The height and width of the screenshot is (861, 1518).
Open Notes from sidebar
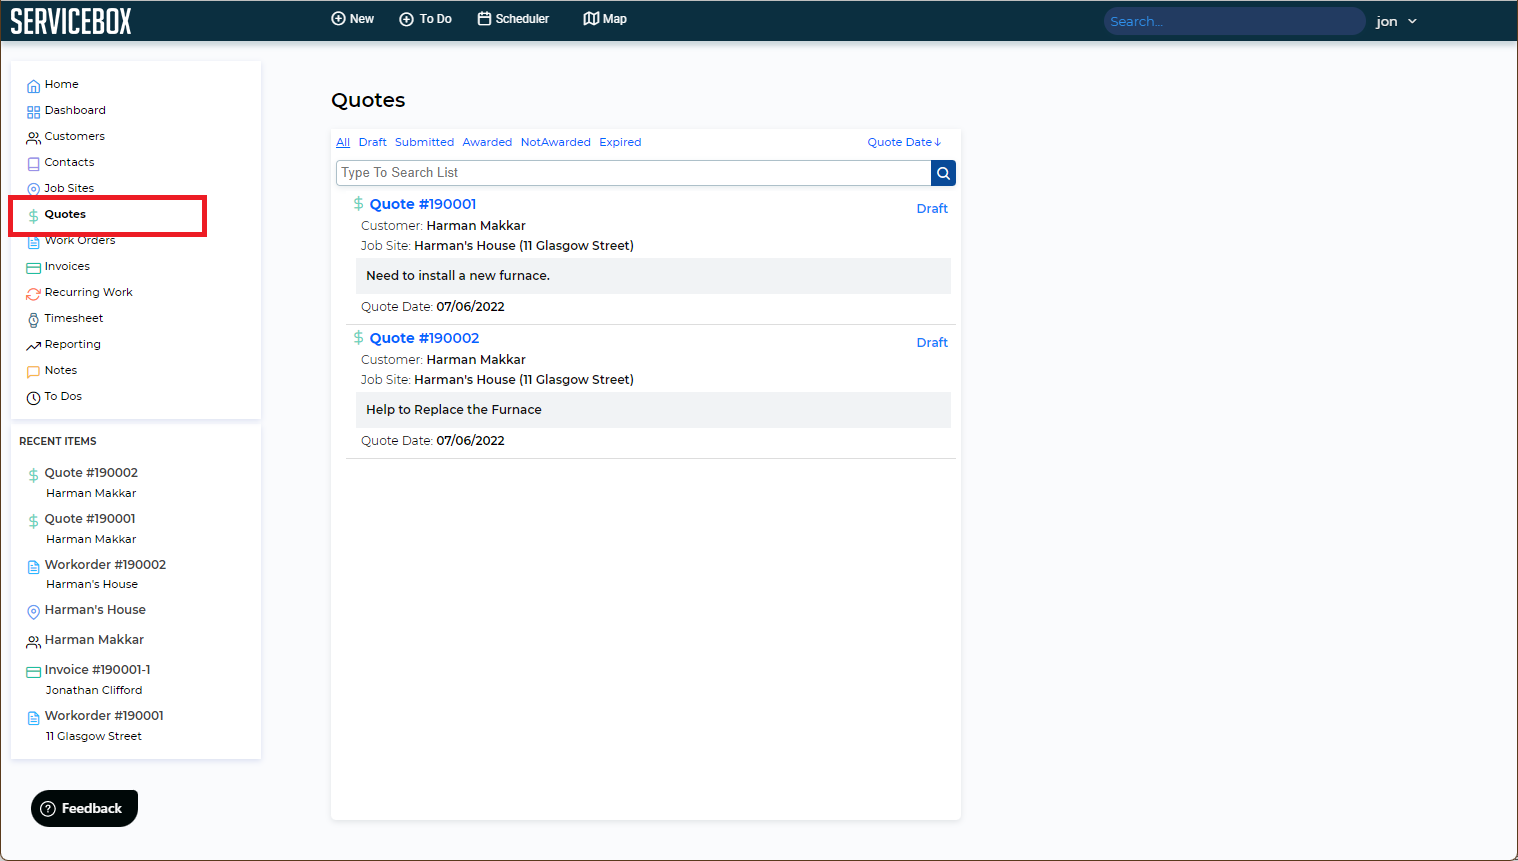click(60, 371)
